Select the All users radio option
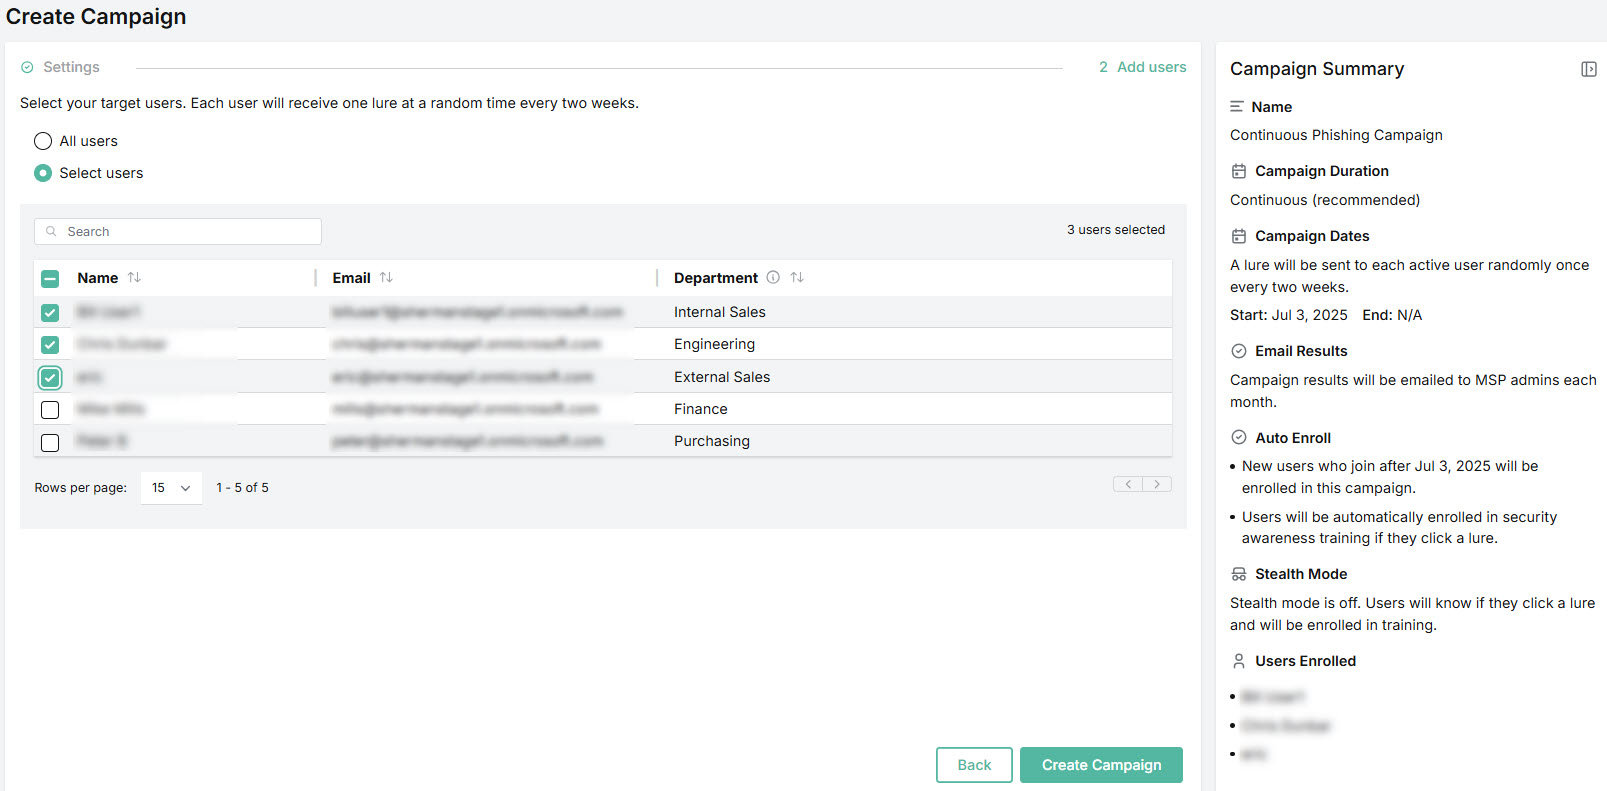This screenshot has width=1607, height=791. click(x=43, y=141)
